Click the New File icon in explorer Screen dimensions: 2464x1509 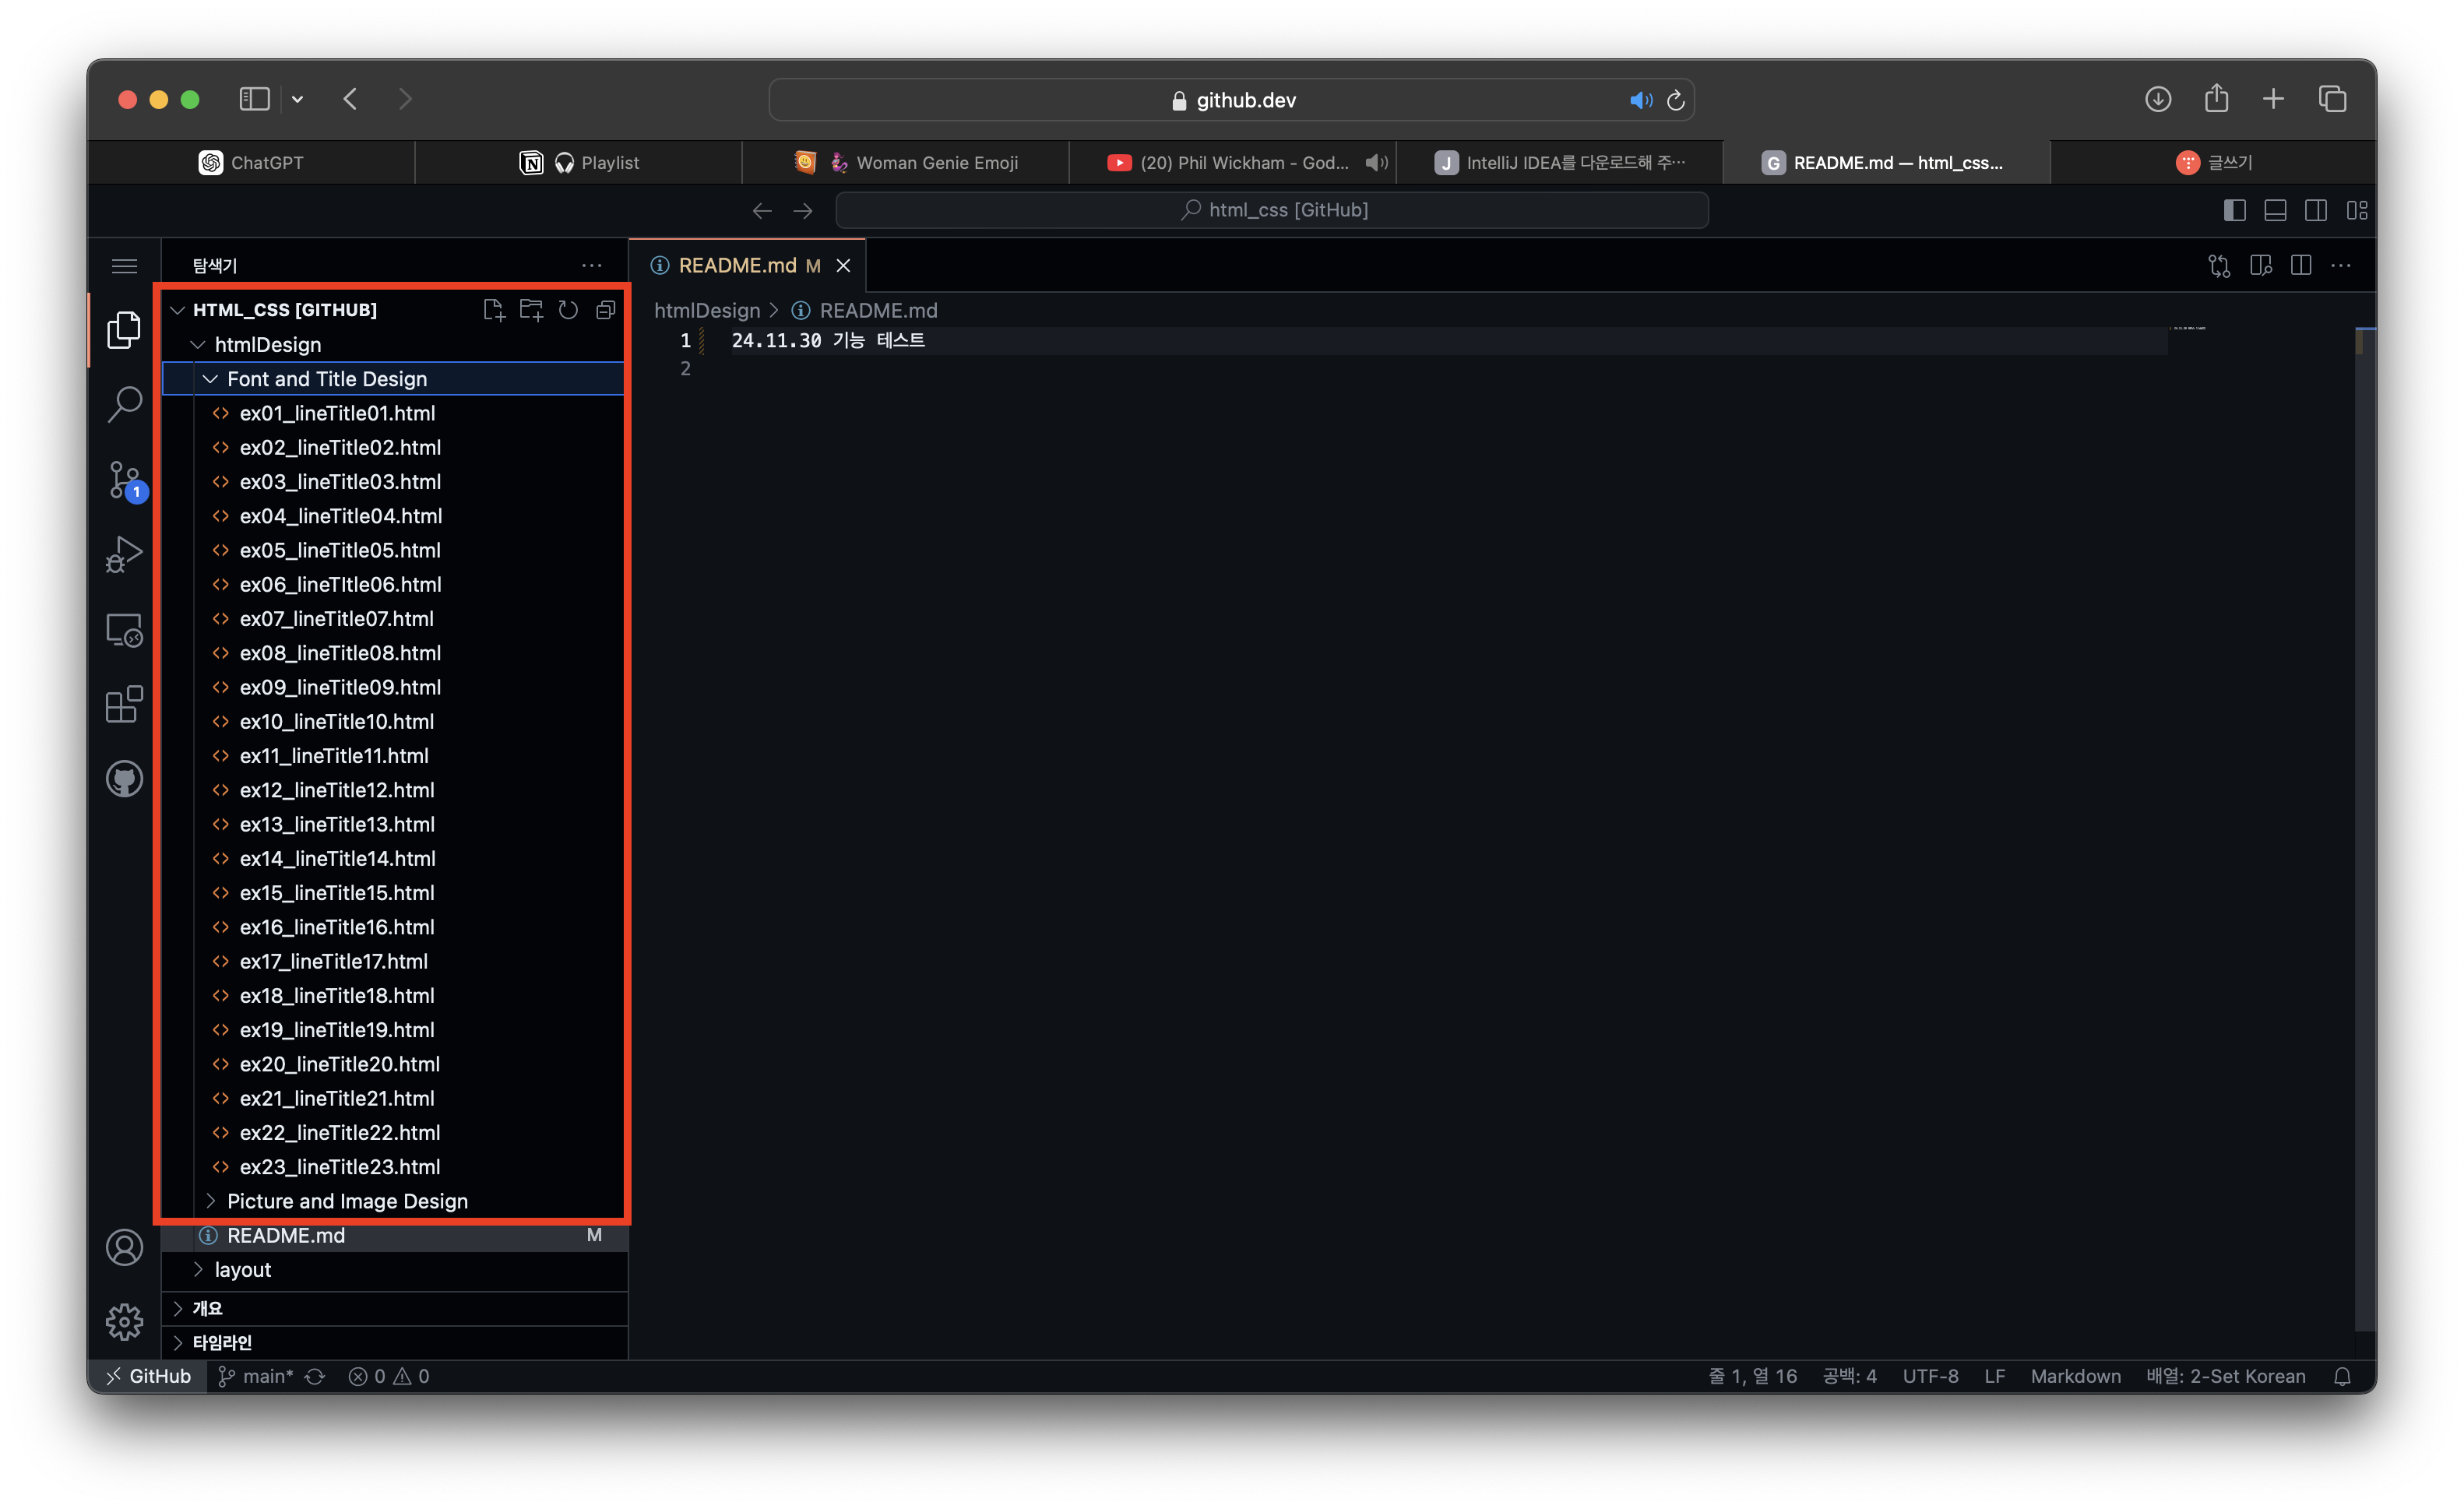494,310
